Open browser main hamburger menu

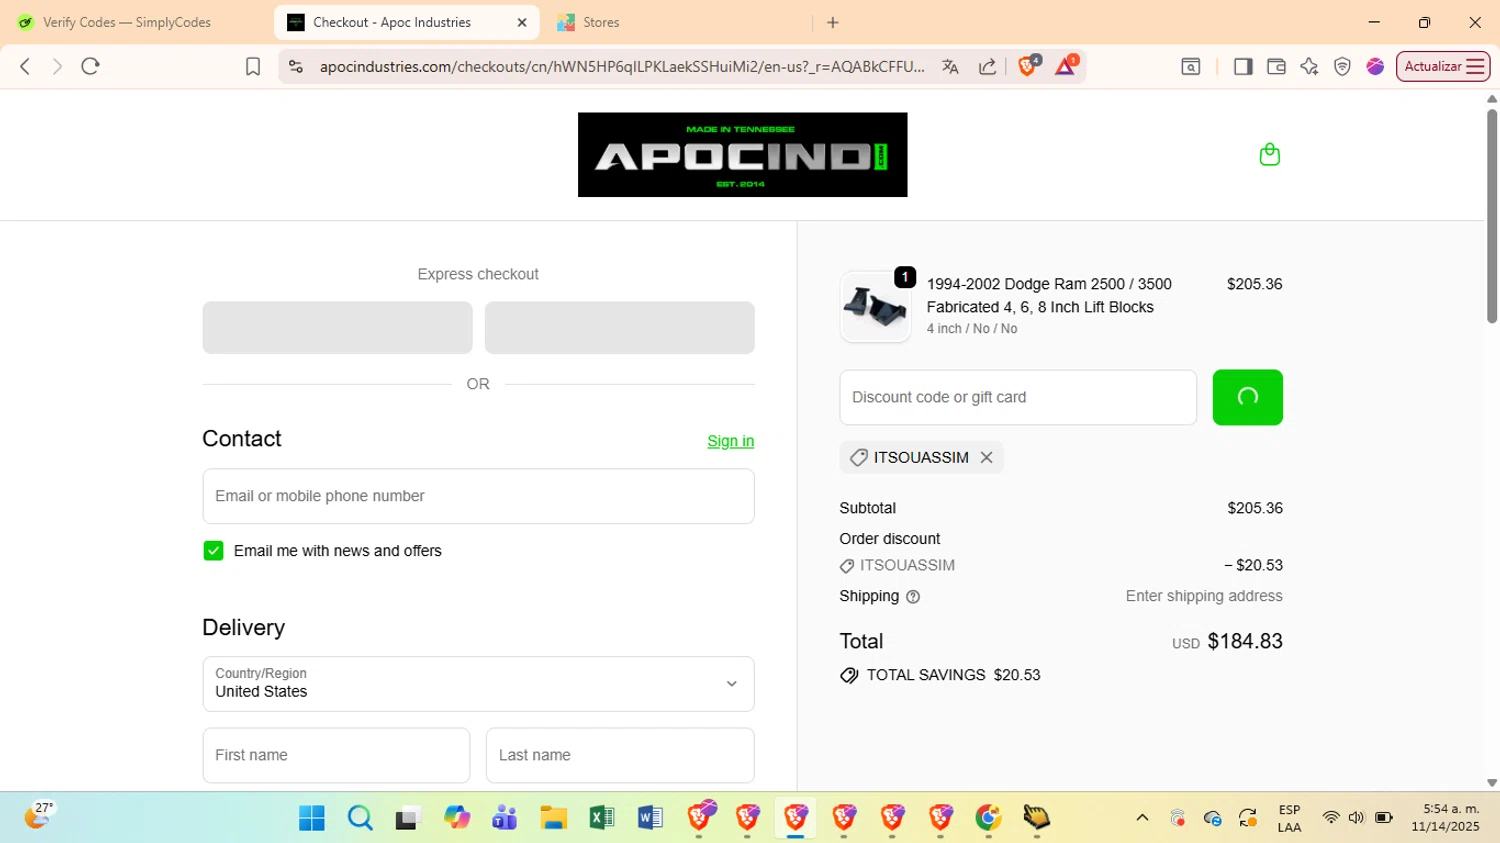point(1475,66)
